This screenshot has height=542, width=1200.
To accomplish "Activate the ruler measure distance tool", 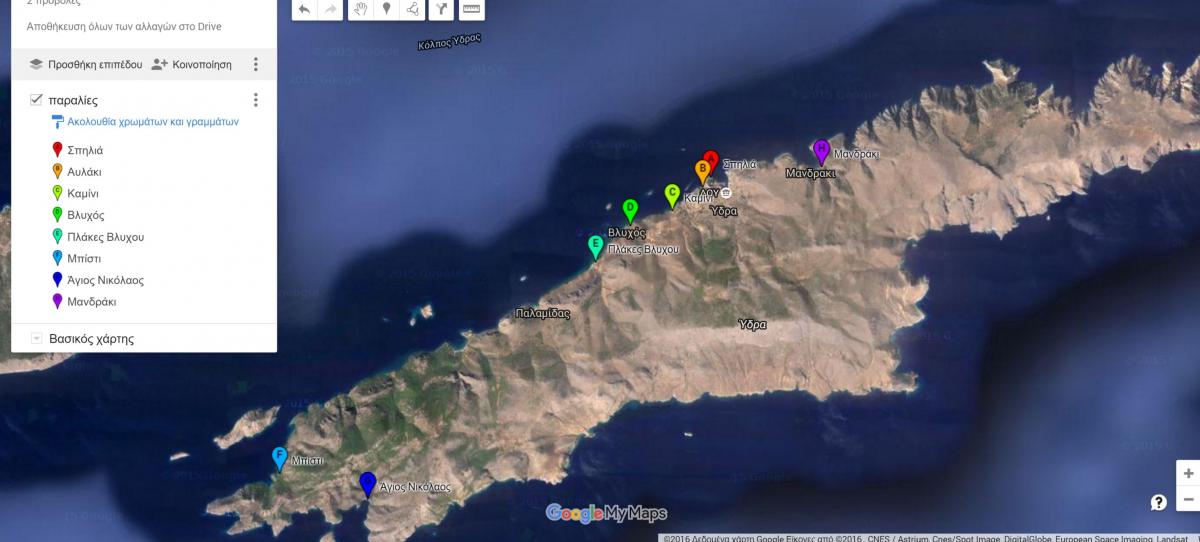I will [x=471, y=9].
